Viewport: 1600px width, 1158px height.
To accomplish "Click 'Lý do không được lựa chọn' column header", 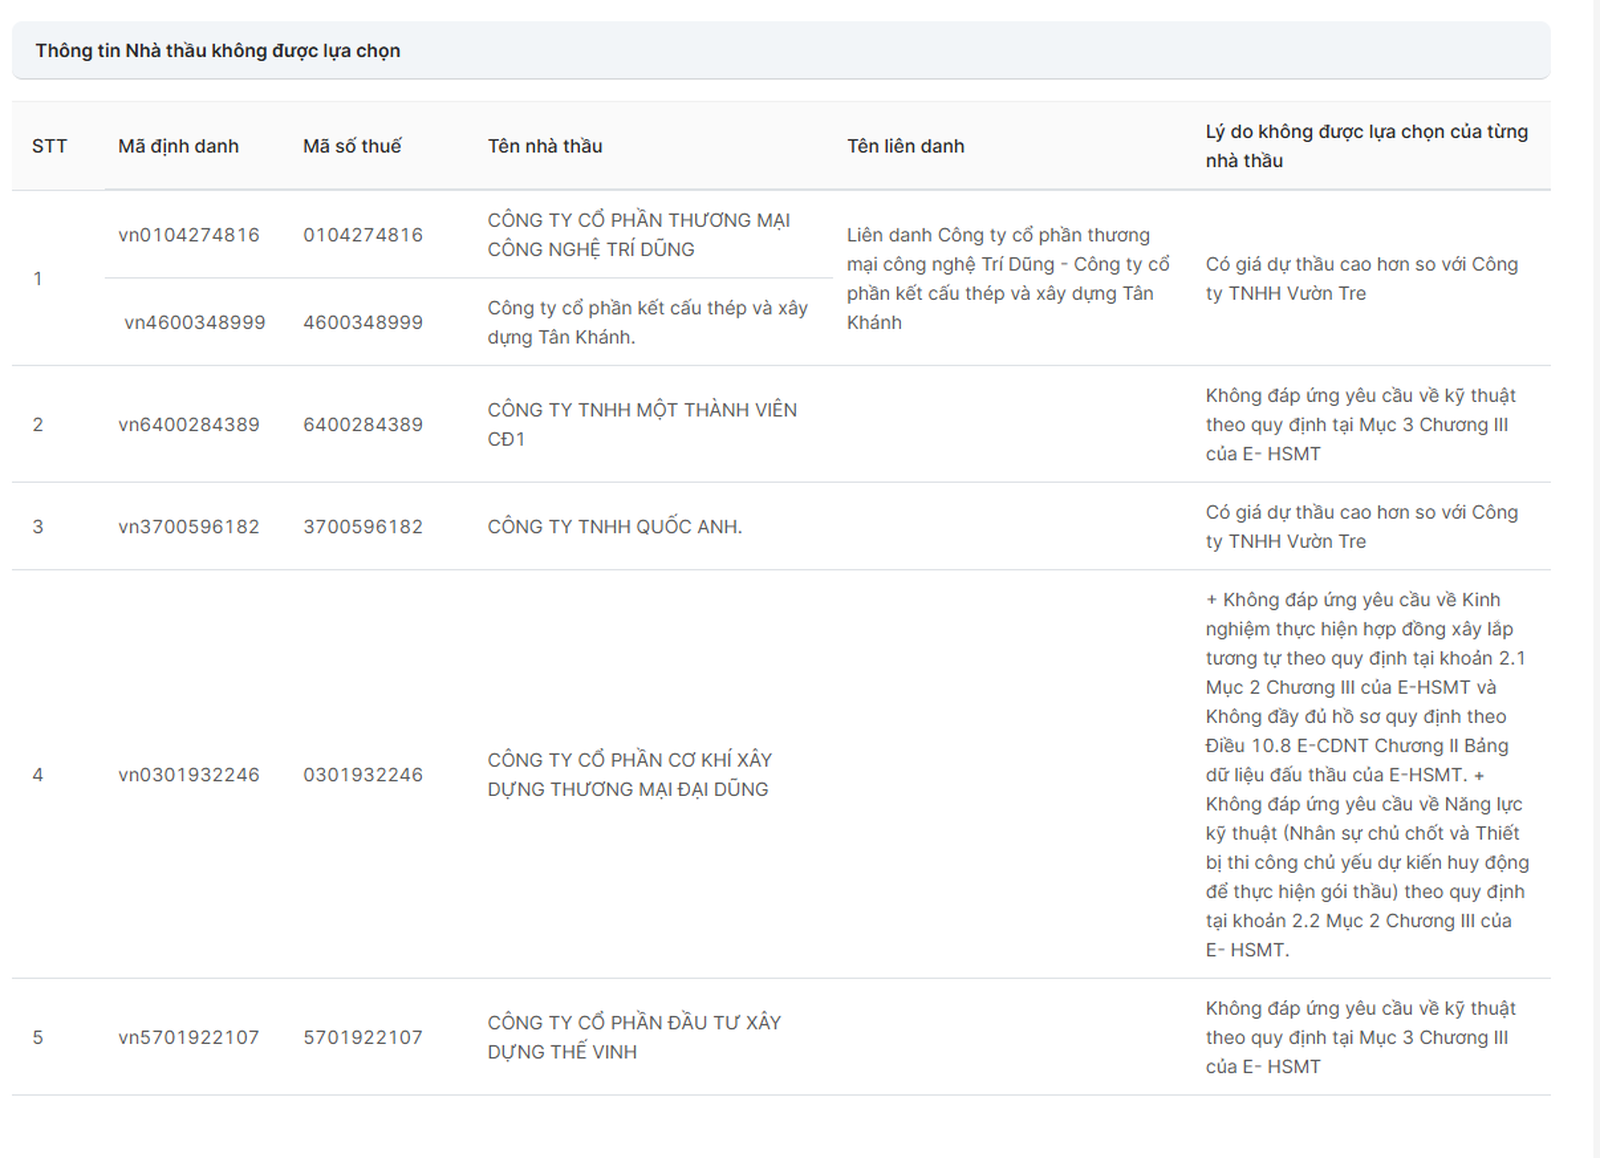I will coord(1366,146).
